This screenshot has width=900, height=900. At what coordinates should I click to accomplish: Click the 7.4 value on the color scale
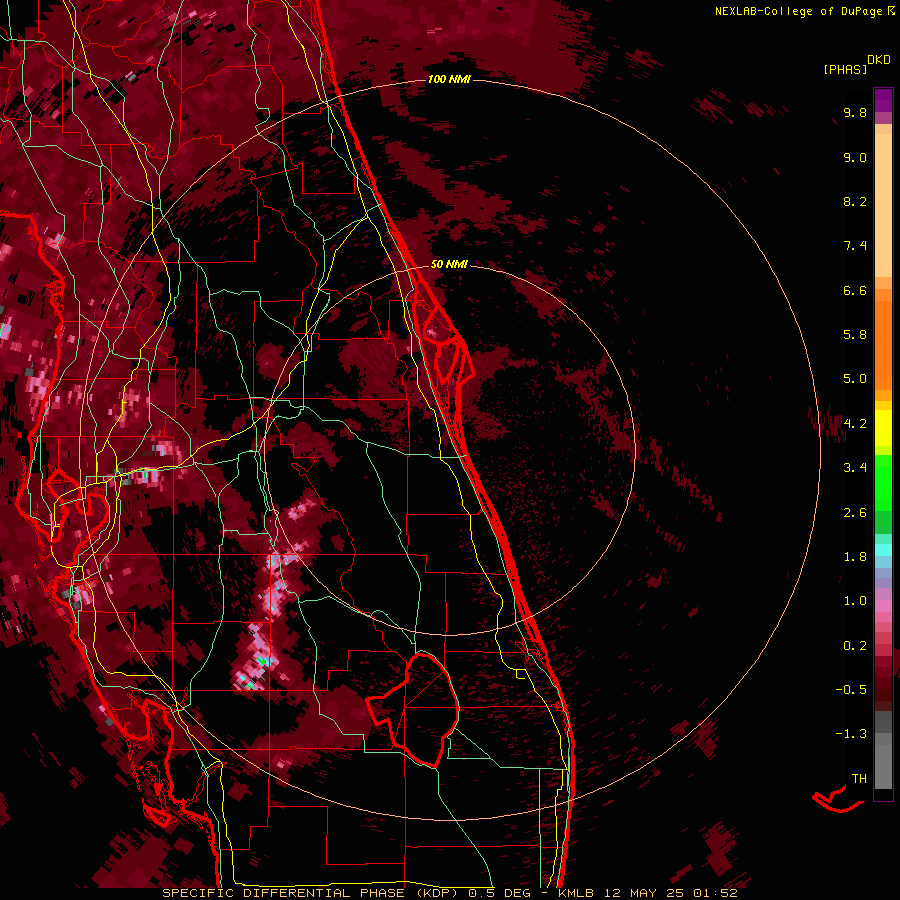tap(855, 246)
